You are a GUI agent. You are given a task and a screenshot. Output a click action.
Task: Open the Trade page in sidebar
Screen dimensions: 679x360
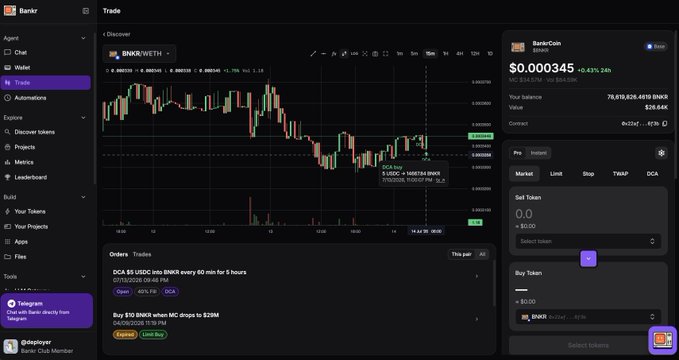(x=45, y=83)
